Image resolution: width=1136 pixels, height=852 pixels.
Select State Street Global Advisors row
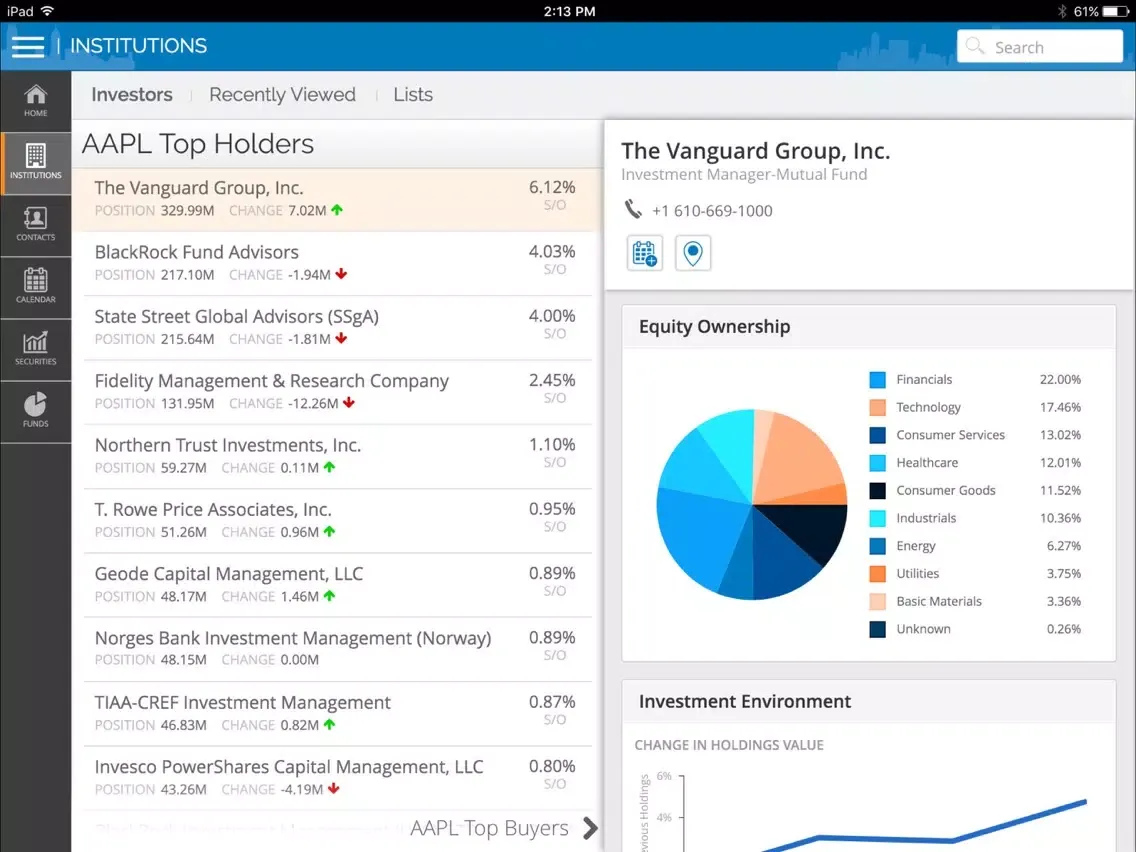tap(338, 327)
